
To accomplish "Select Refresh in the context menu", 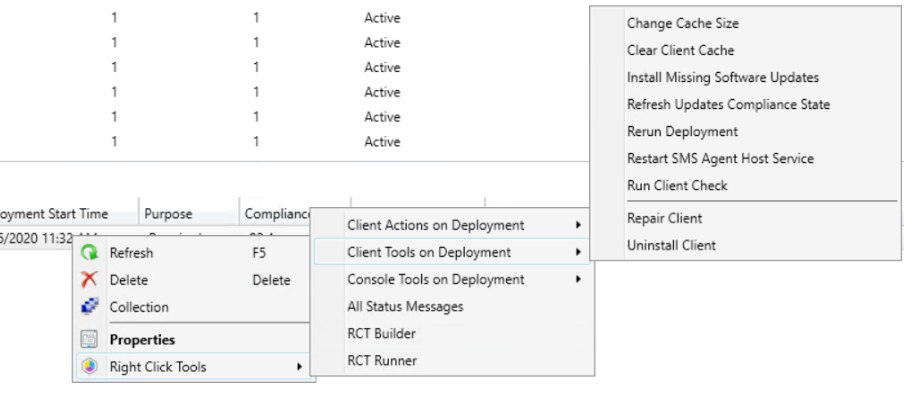I will [x=194, y=253].
